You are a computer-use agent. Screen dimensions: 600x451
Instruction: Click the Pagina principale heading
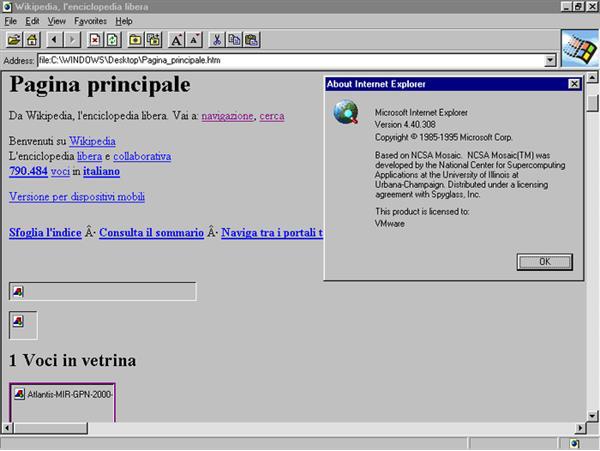point(99,85)
